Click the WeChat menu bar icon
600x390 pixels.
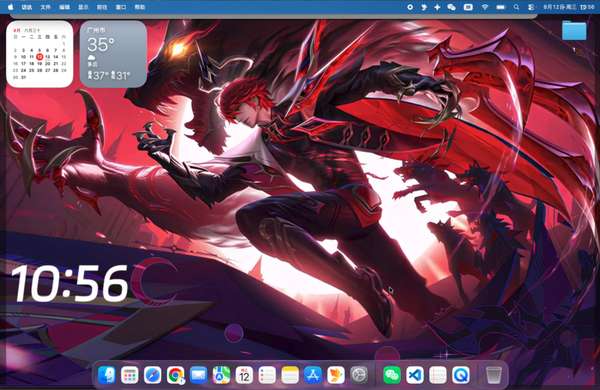452,7
